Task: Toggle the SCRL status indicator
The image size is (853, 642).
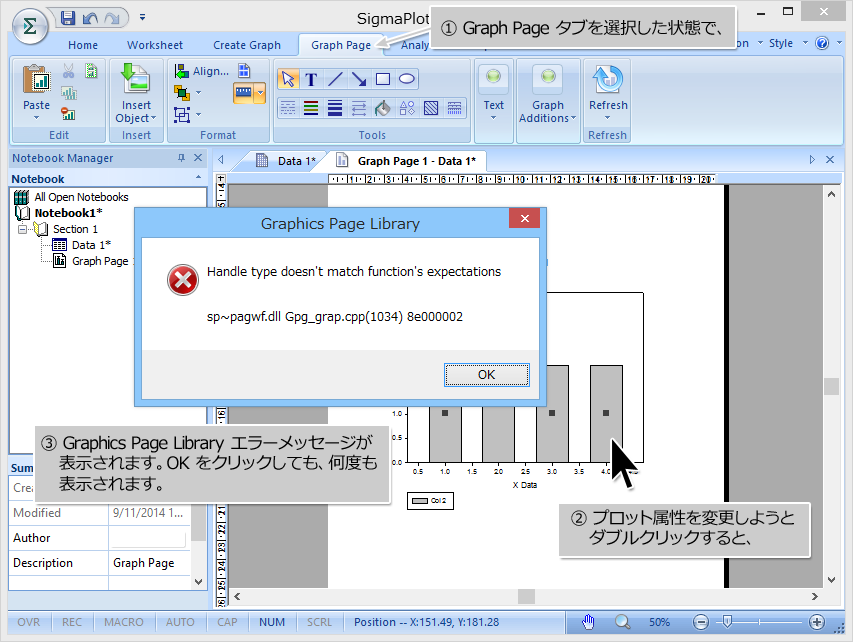Action: point(319,622)
